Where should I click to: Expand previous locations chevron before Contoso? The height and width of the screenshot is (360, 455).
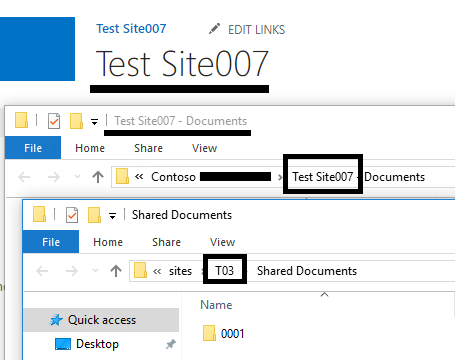(x=139, y=177)
